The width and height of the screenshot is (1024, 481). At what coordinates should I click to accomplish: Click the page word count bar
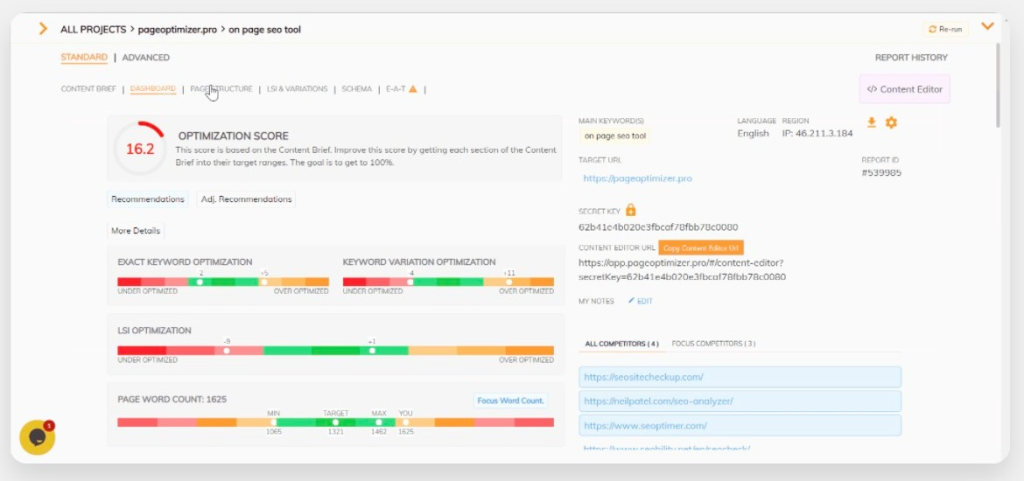pos(336,422)
